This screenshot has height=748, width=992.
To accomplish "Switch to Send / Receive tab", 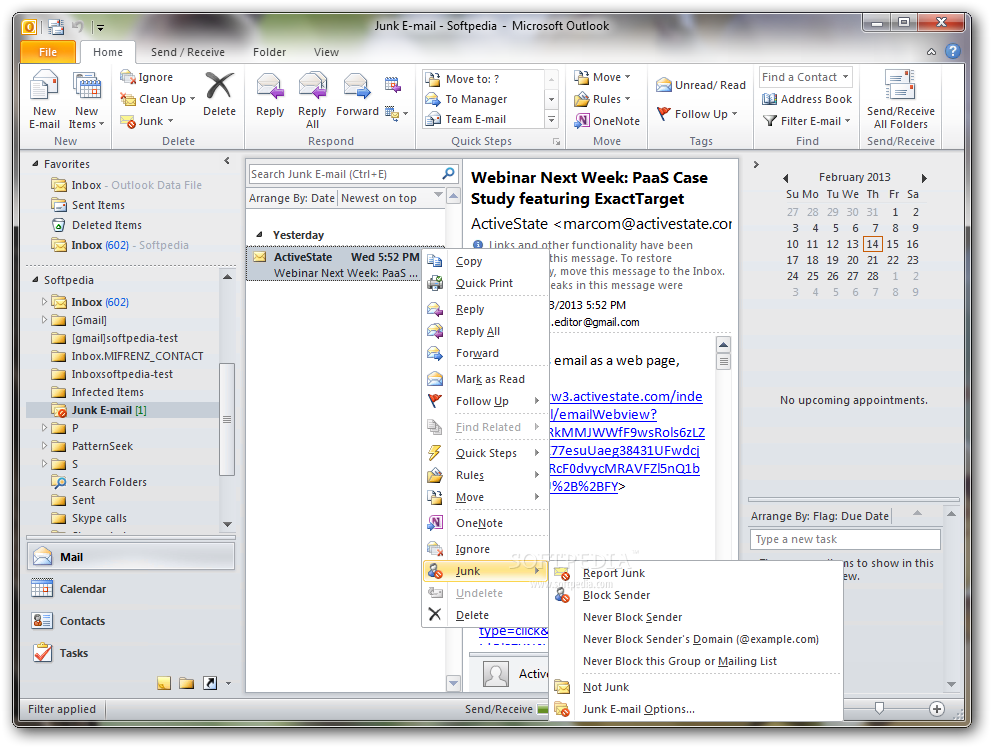I will coord(188,52).
